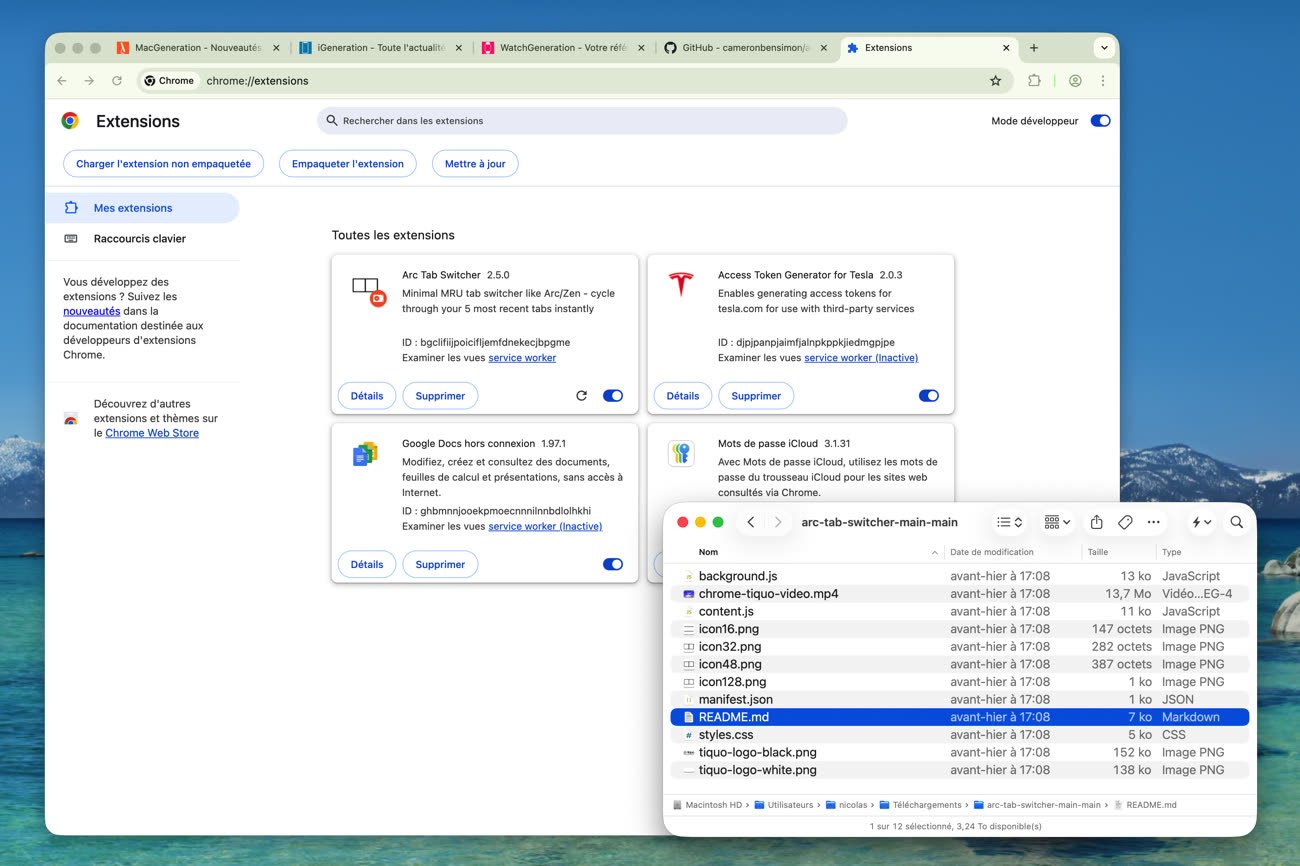This screenshot has width=1300, height=866.
Task: Reload the Arc Tab Switcher extension
Action: 581,396
